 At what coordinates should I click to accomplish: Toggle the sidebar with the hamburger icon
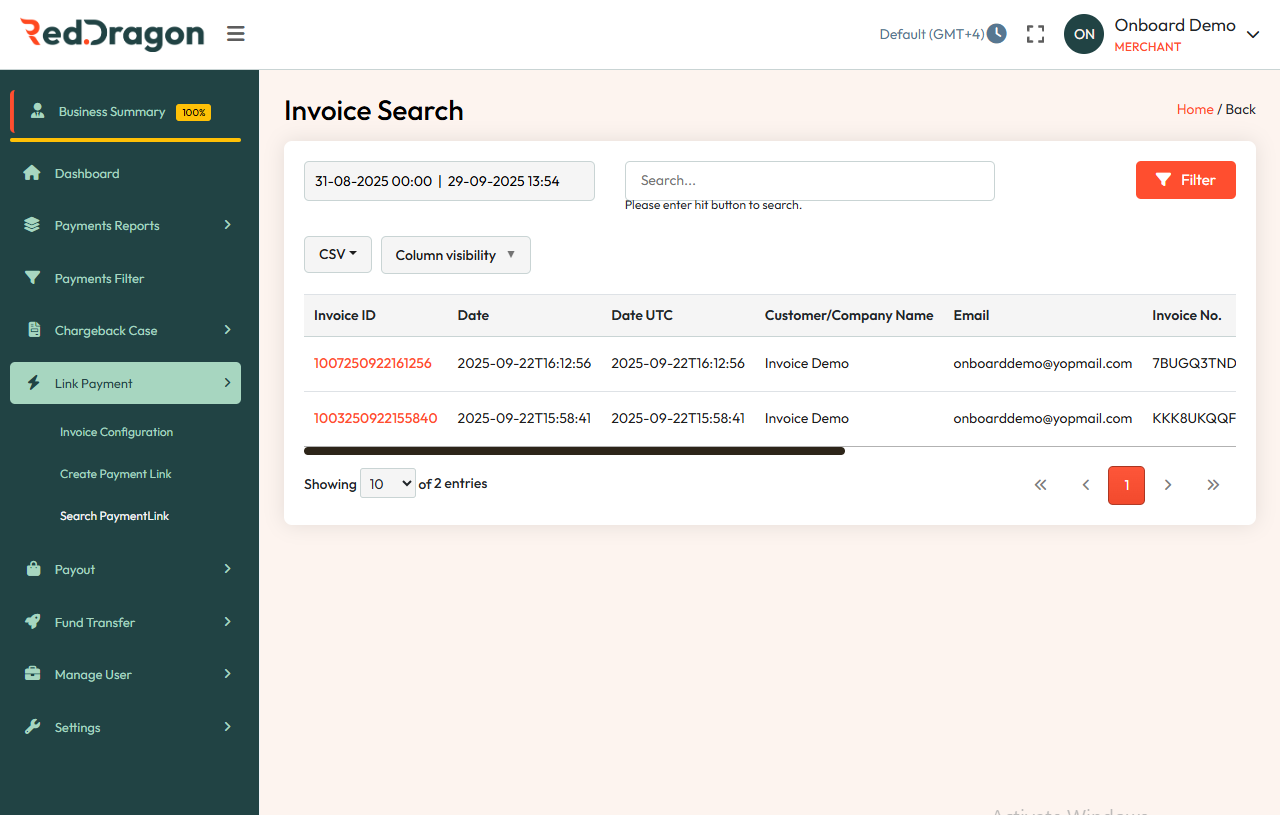(x=235, y=33)
